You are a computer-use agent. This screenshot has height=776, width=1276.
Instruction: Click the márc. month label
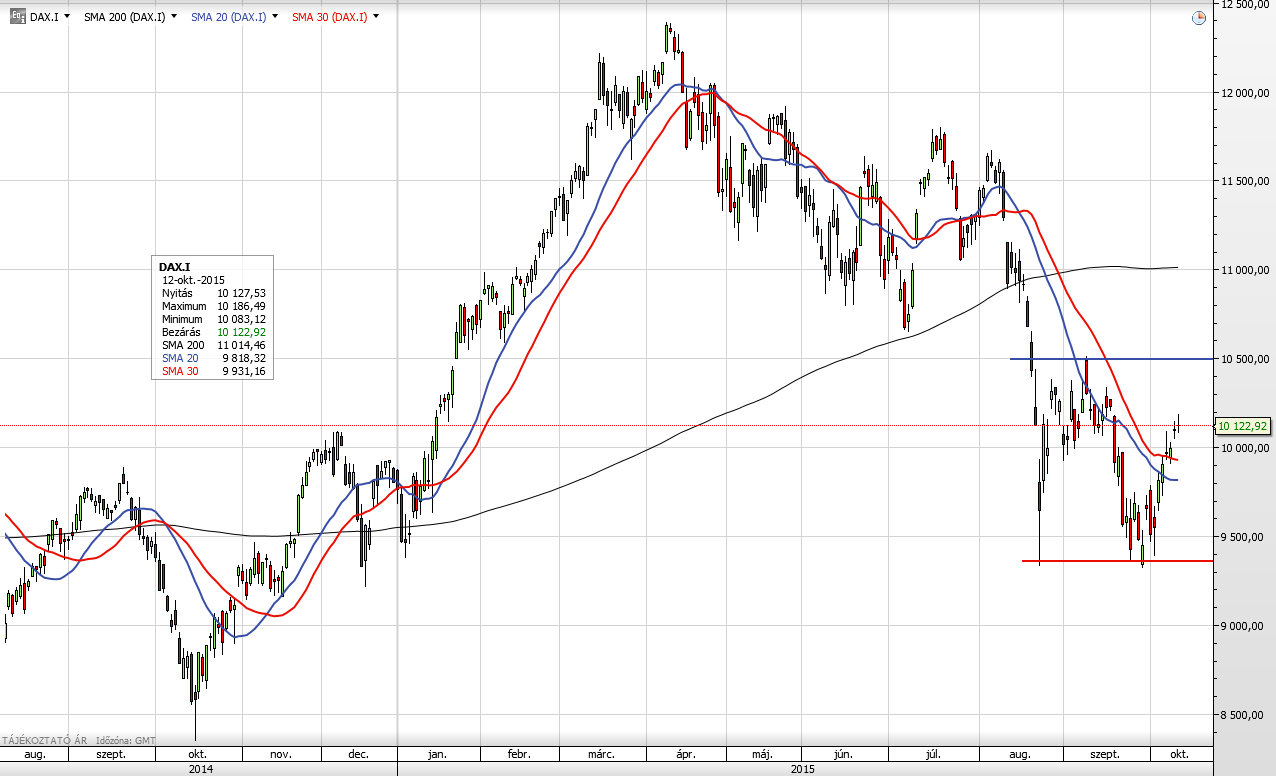point(601,754)
